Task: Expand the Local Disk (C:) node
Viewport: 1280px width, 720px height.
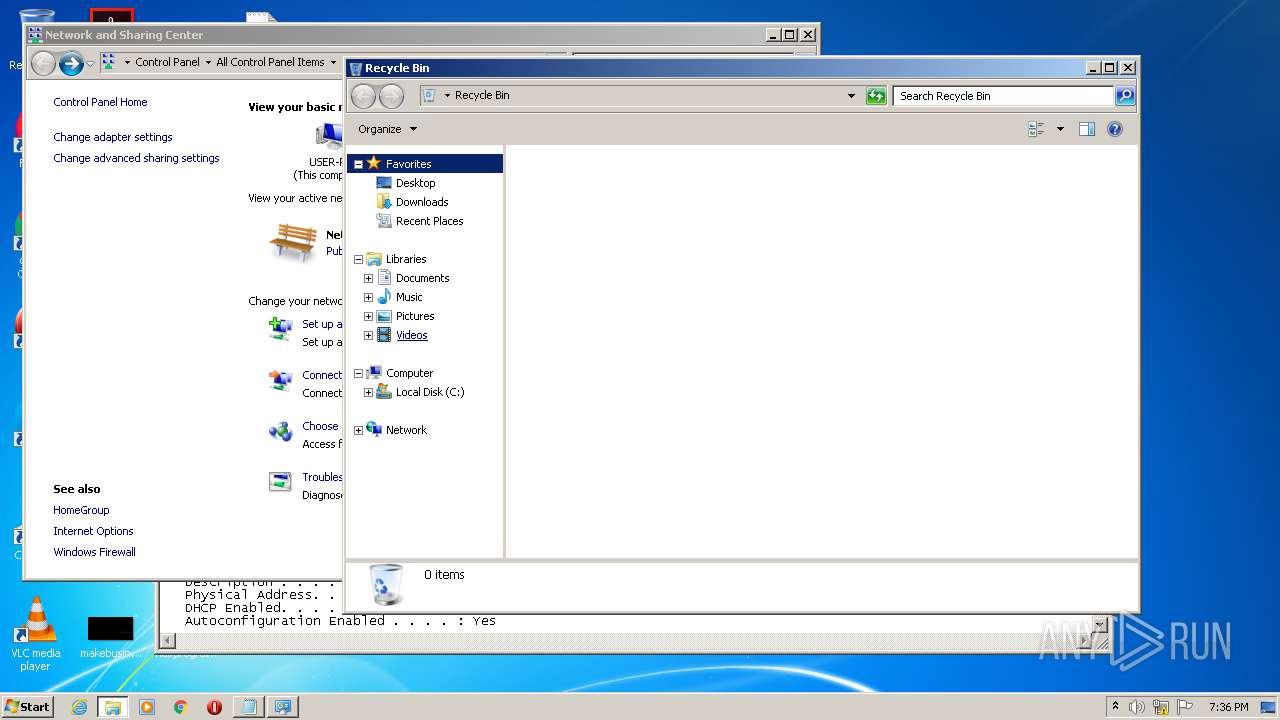Action: [368, 392]
